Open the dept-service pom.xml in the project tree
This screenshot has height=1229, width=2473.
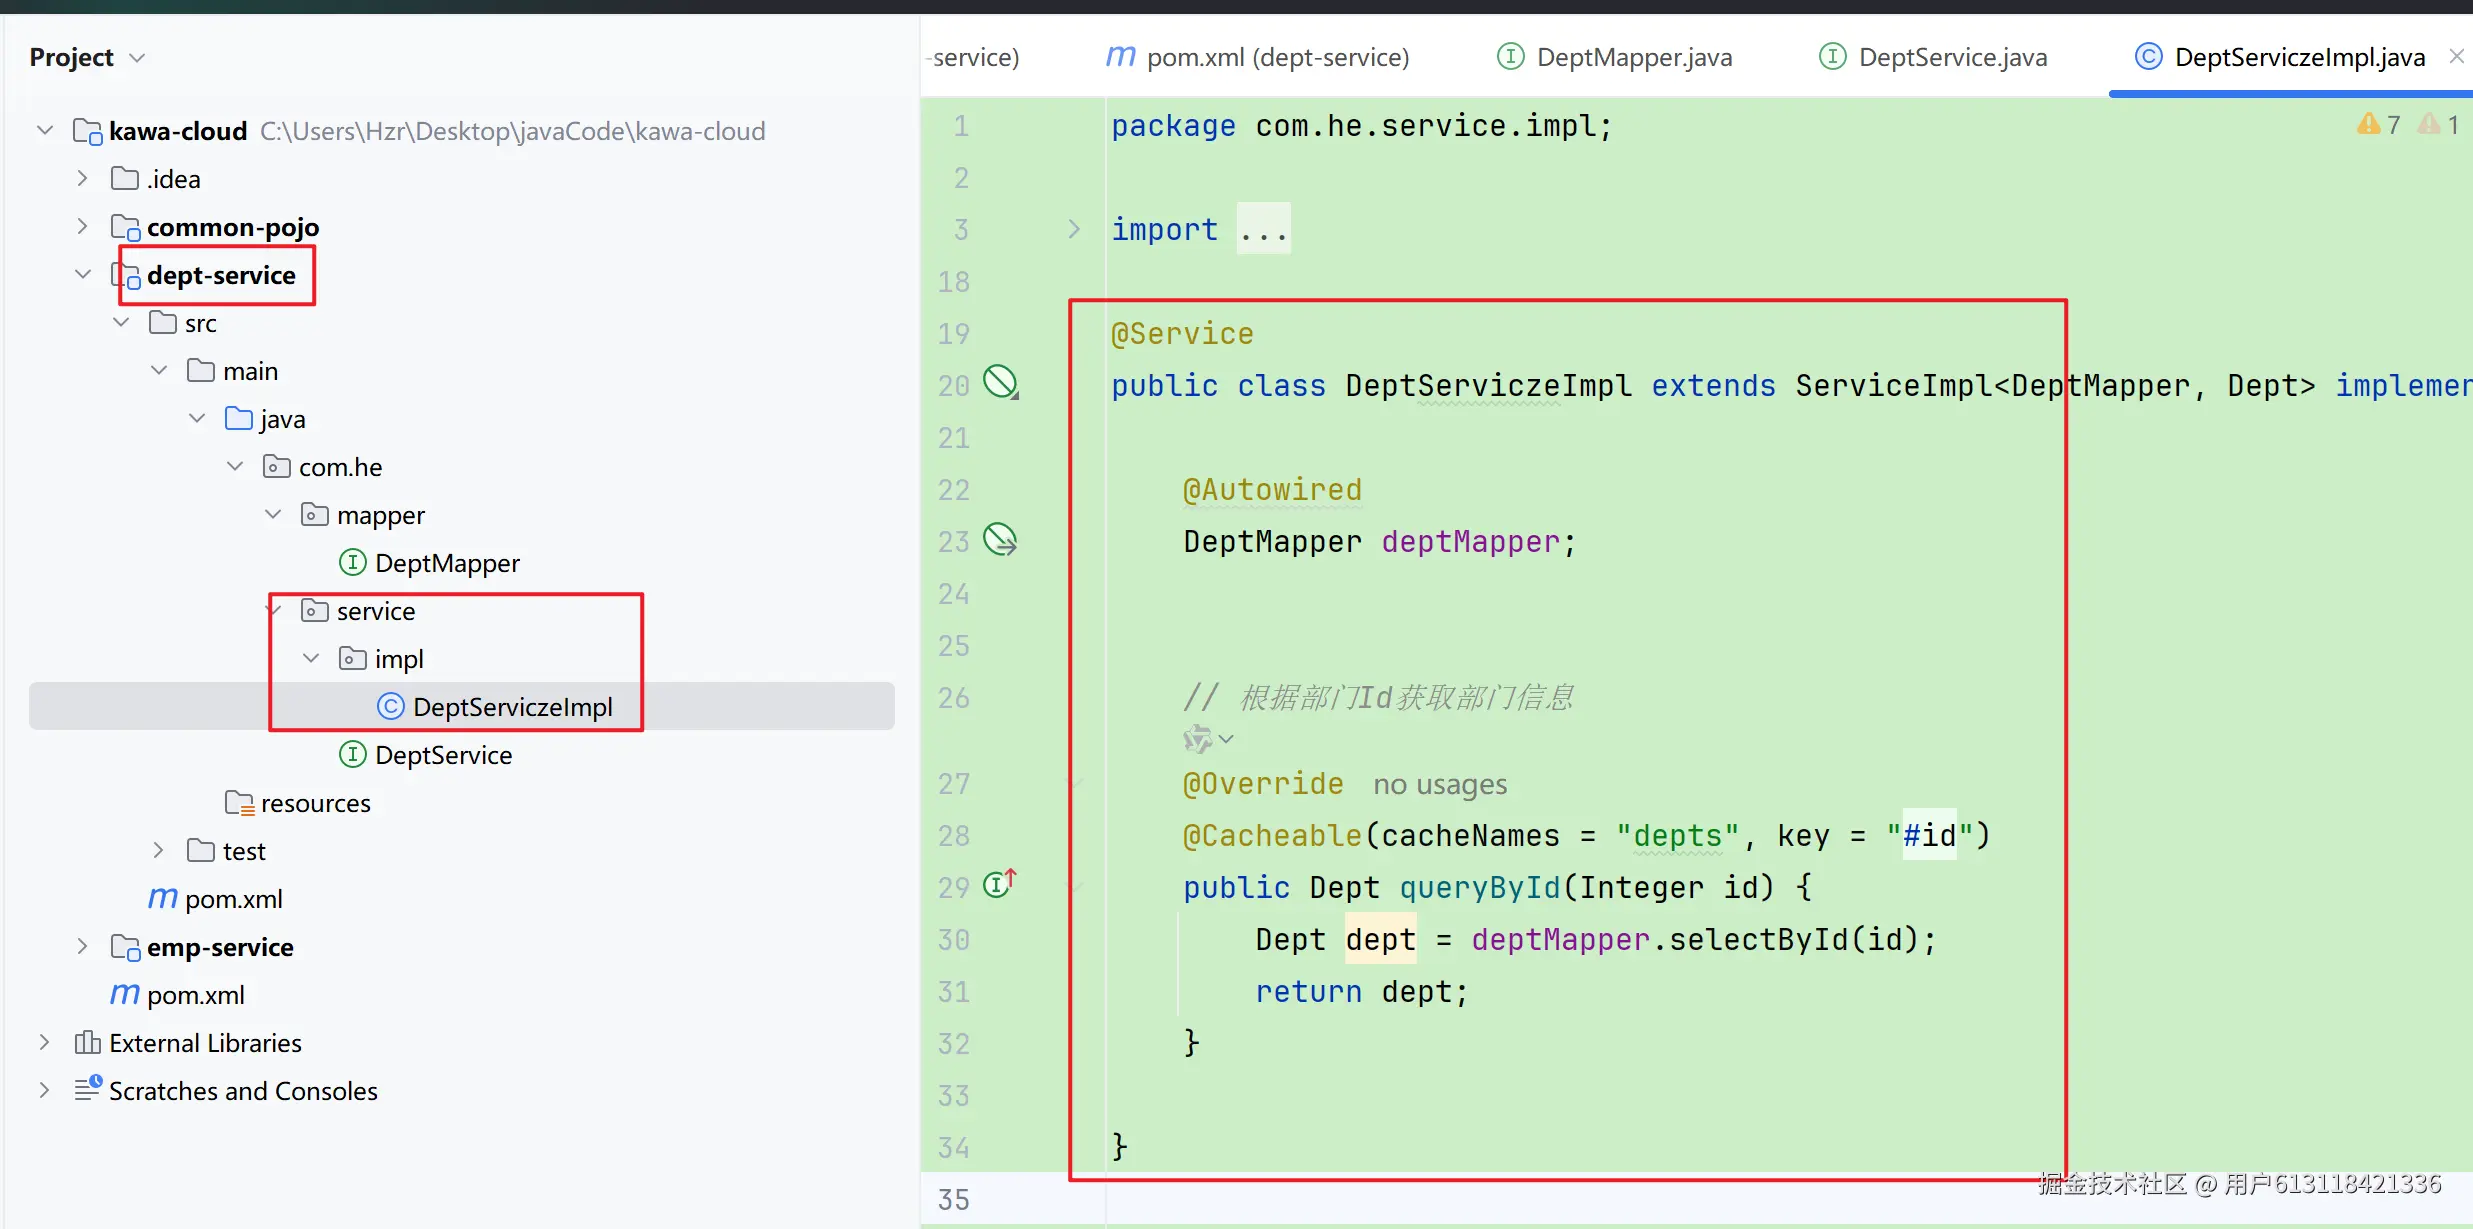(233, 899)
